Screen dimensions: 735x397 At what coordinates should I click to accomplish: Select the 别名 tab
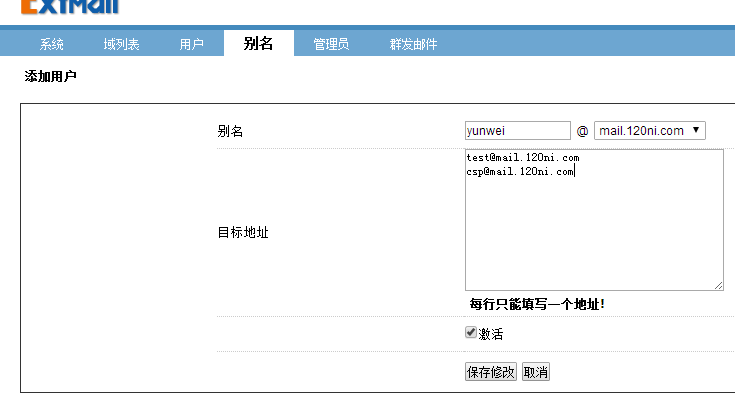pyautogui.click(x=259, y=43)
